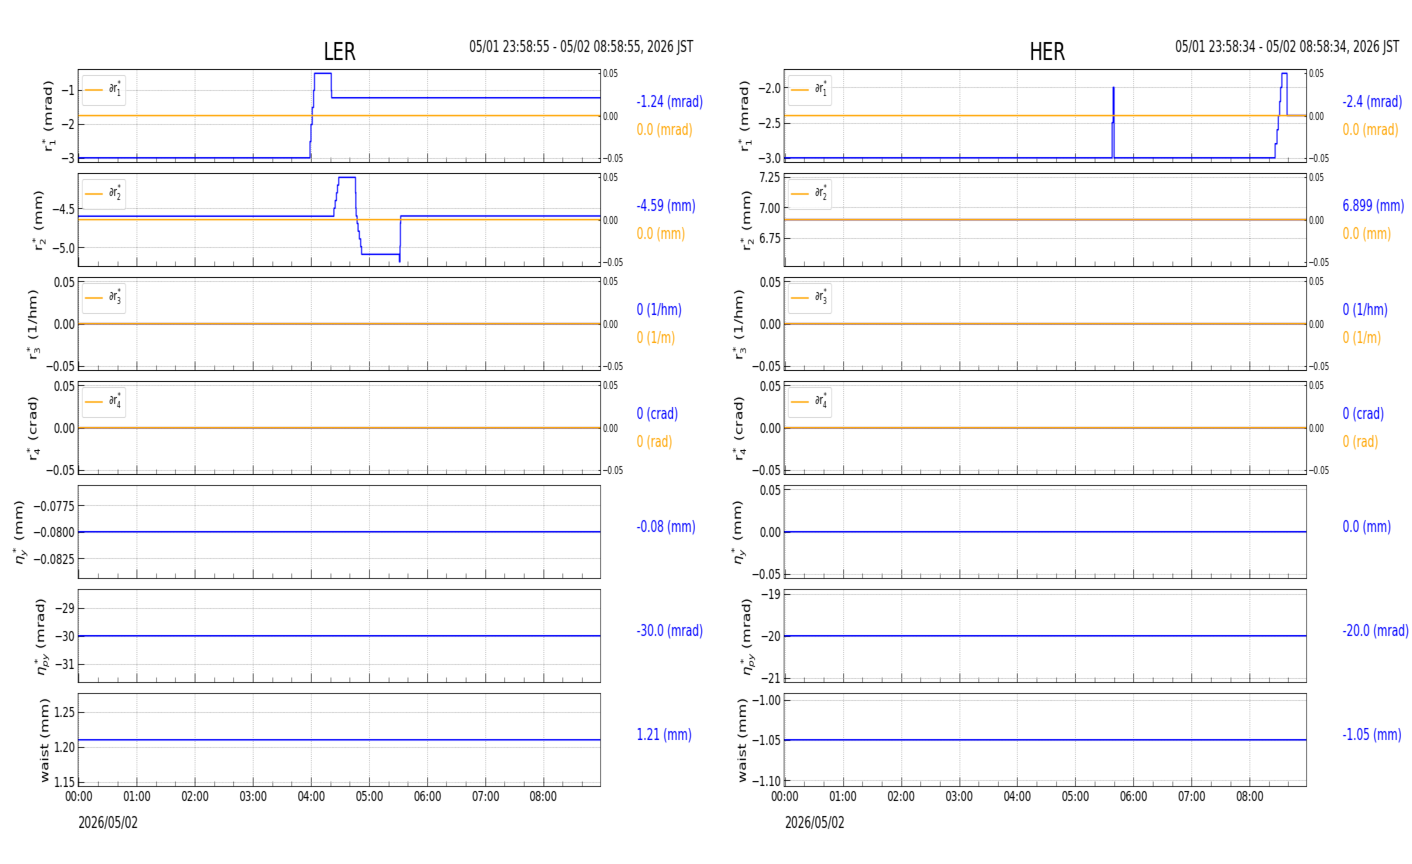Click the ∂r3* legend in HER r3 plot
Screen dimensions: 1412x864
[x=809, y=297]
